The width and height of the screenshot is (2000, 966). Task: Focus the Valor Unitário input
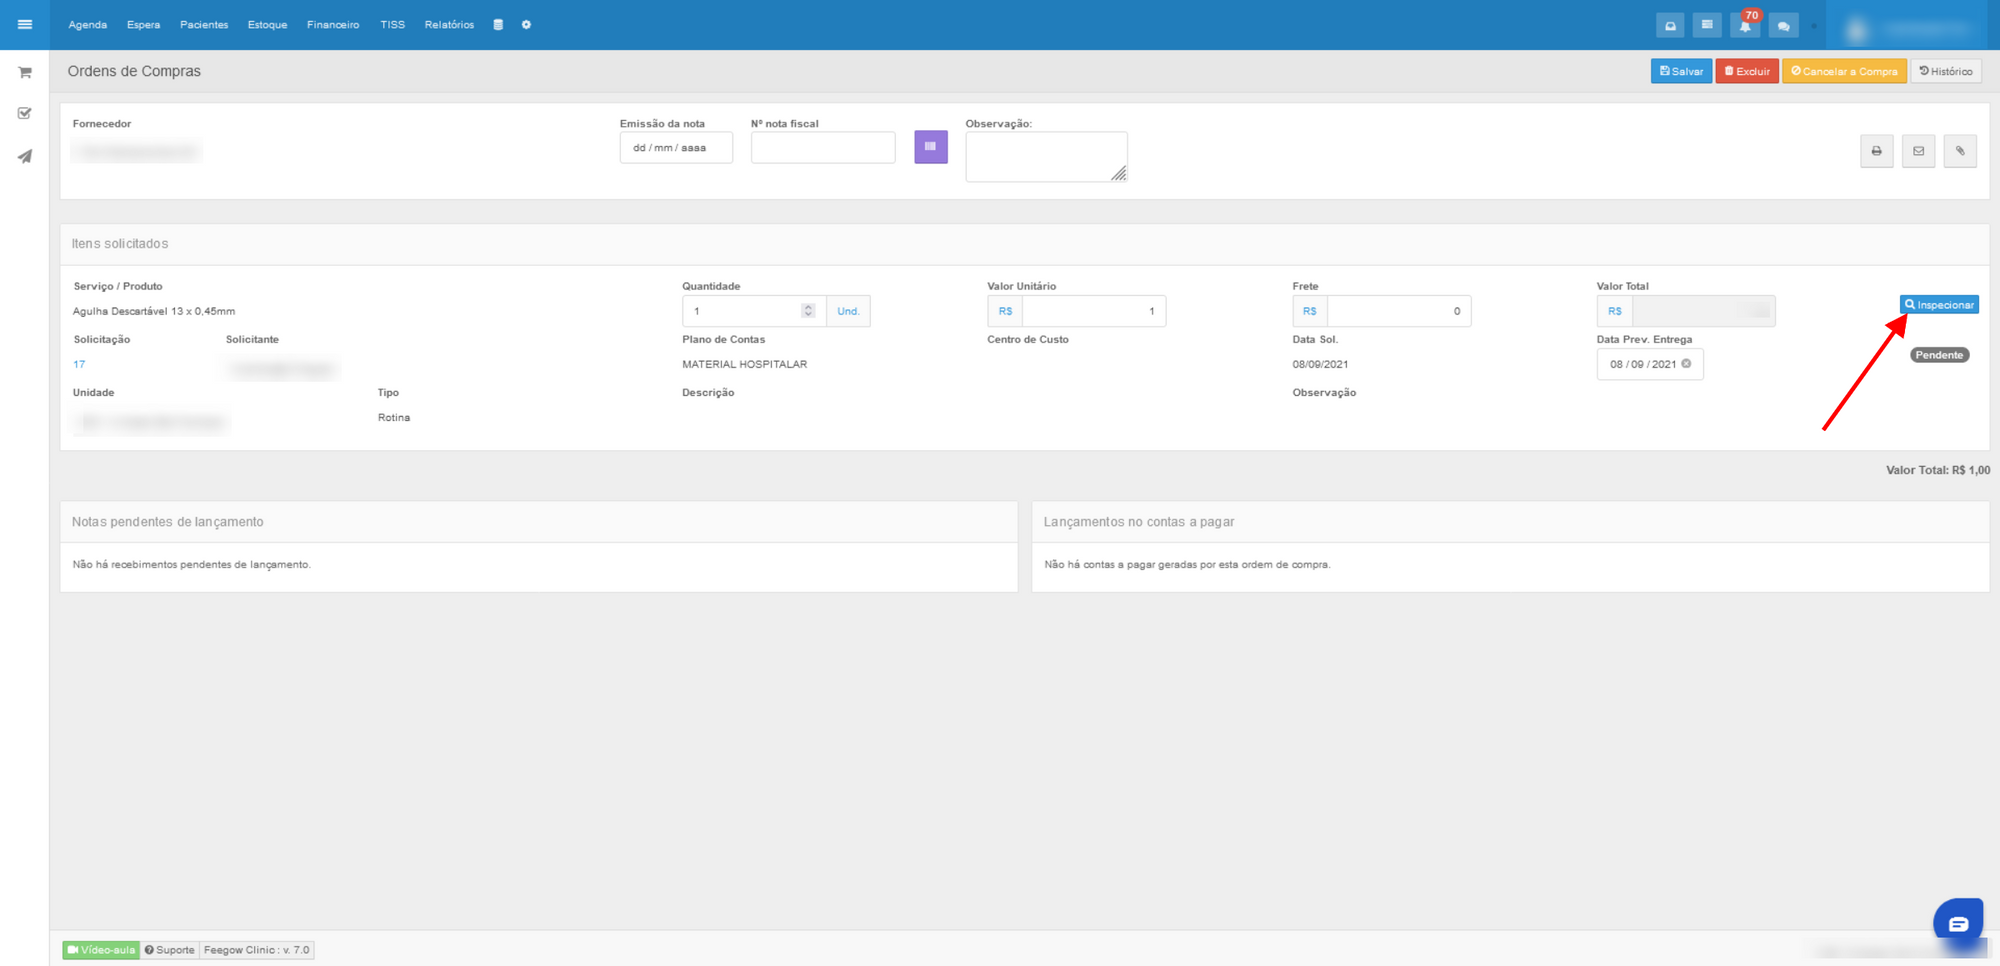pos(1094,311)
